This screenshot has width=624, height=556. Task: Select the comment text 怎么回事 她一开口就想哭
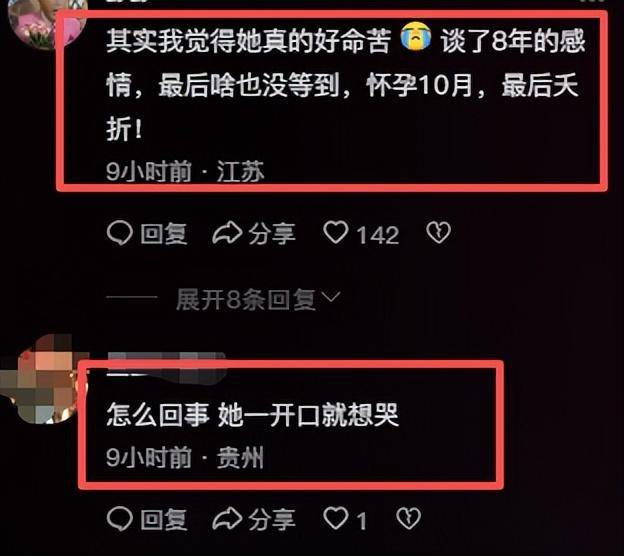pyautogui.click(x=253, y=415)
